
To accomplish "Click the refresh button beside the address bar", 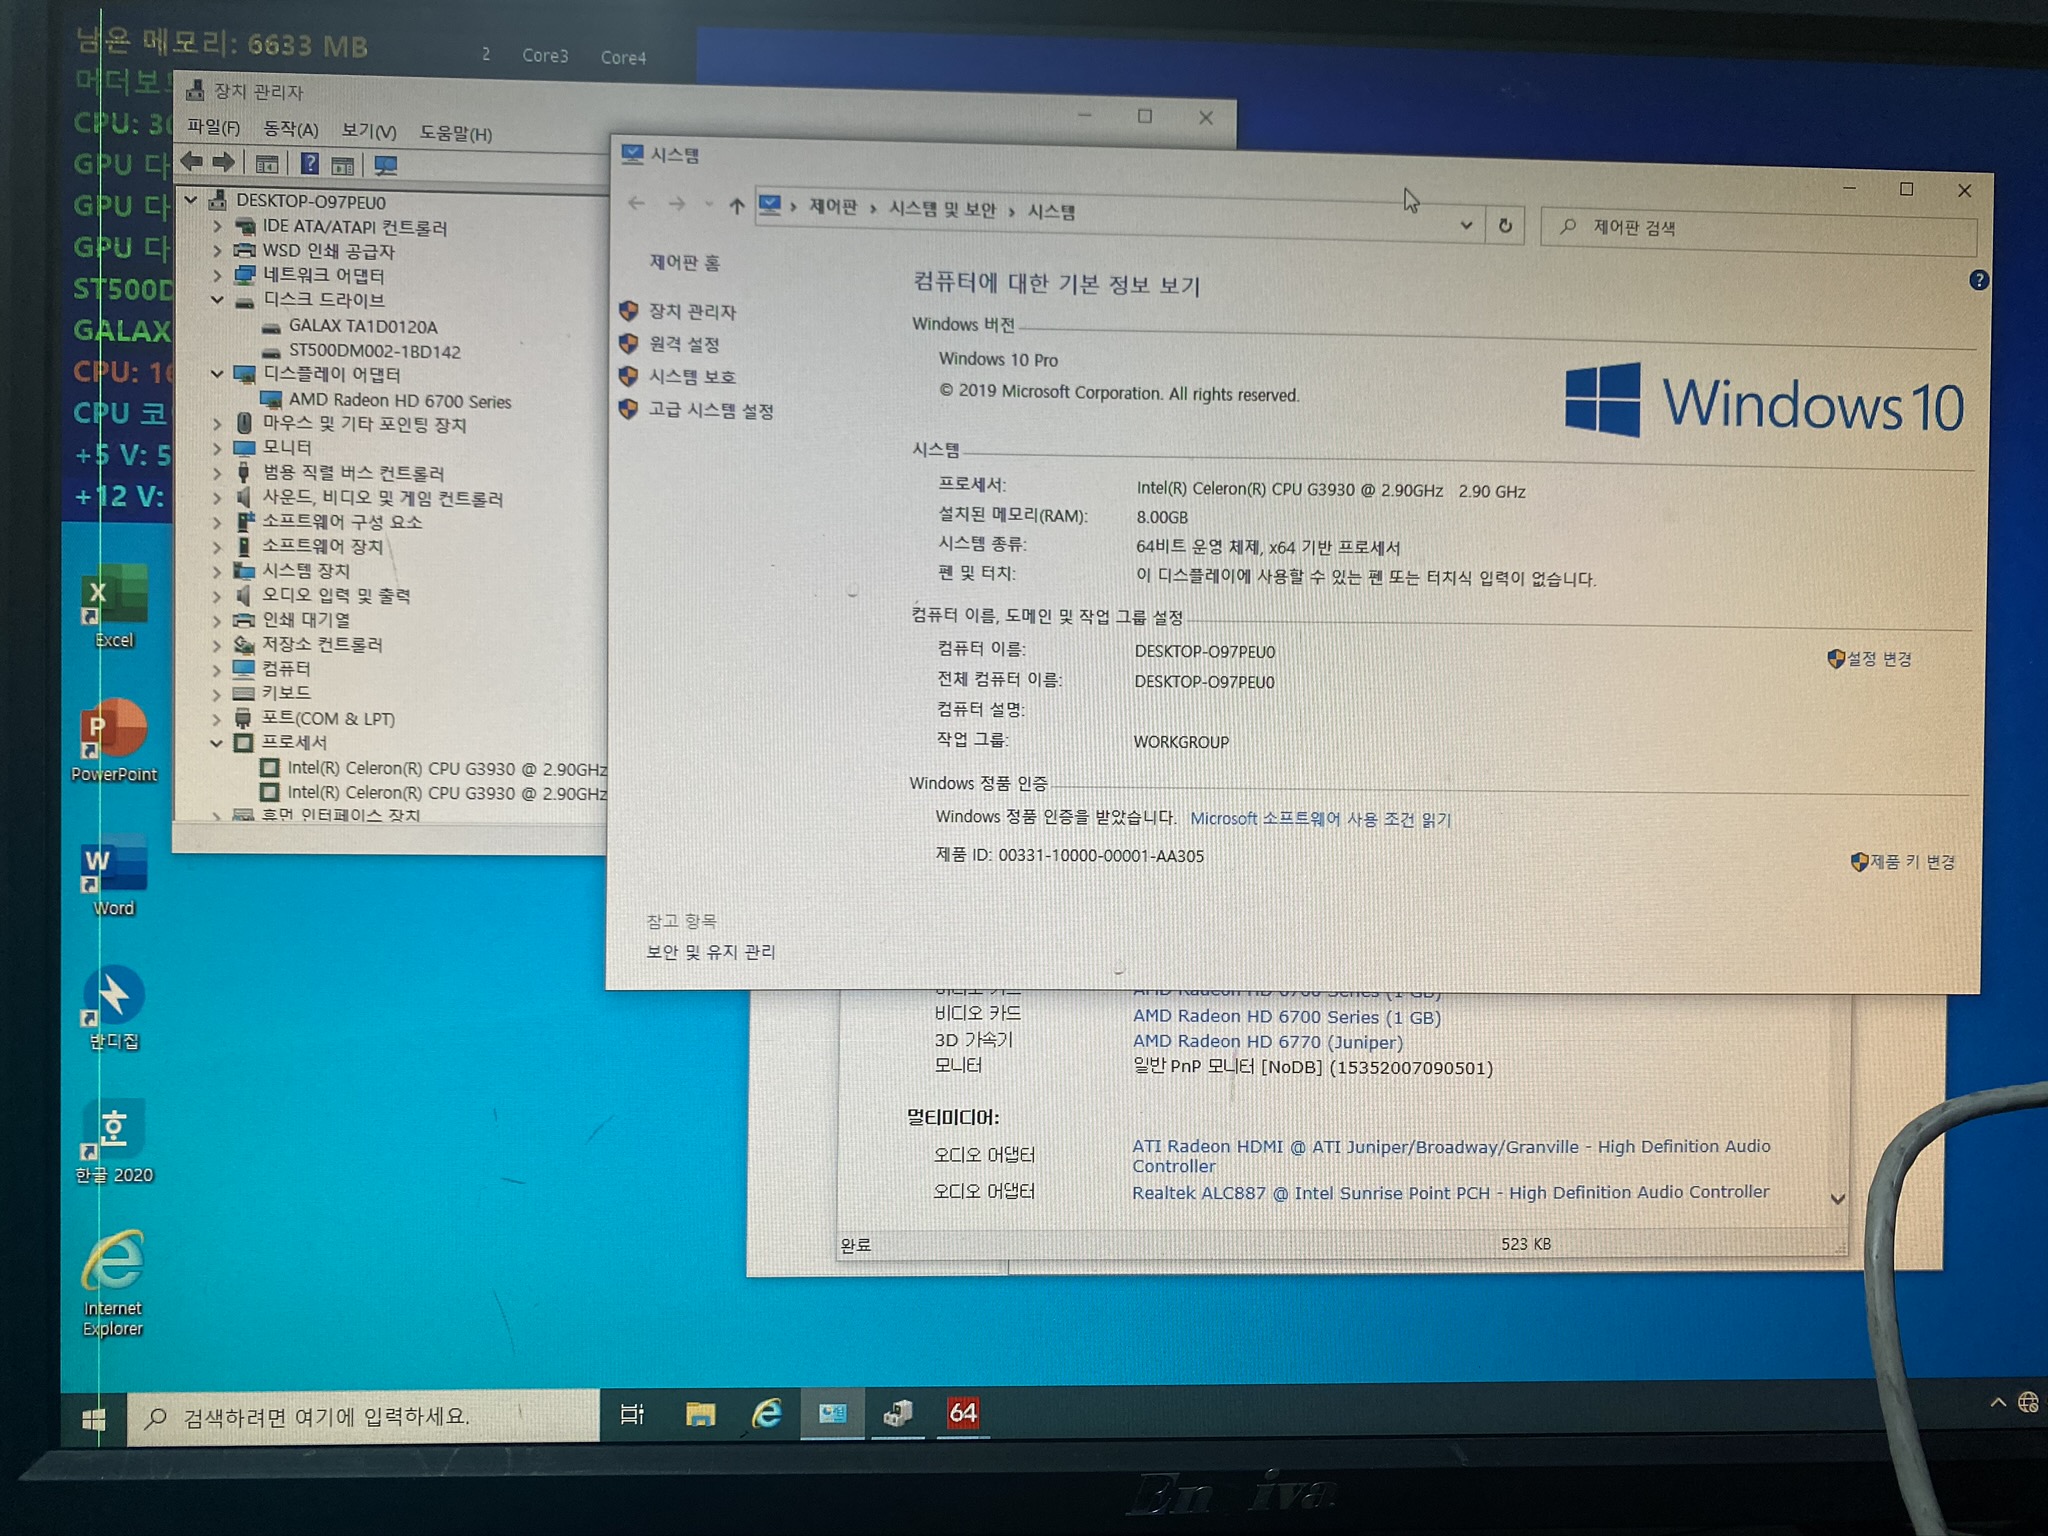I will [x=1504, y=226].
